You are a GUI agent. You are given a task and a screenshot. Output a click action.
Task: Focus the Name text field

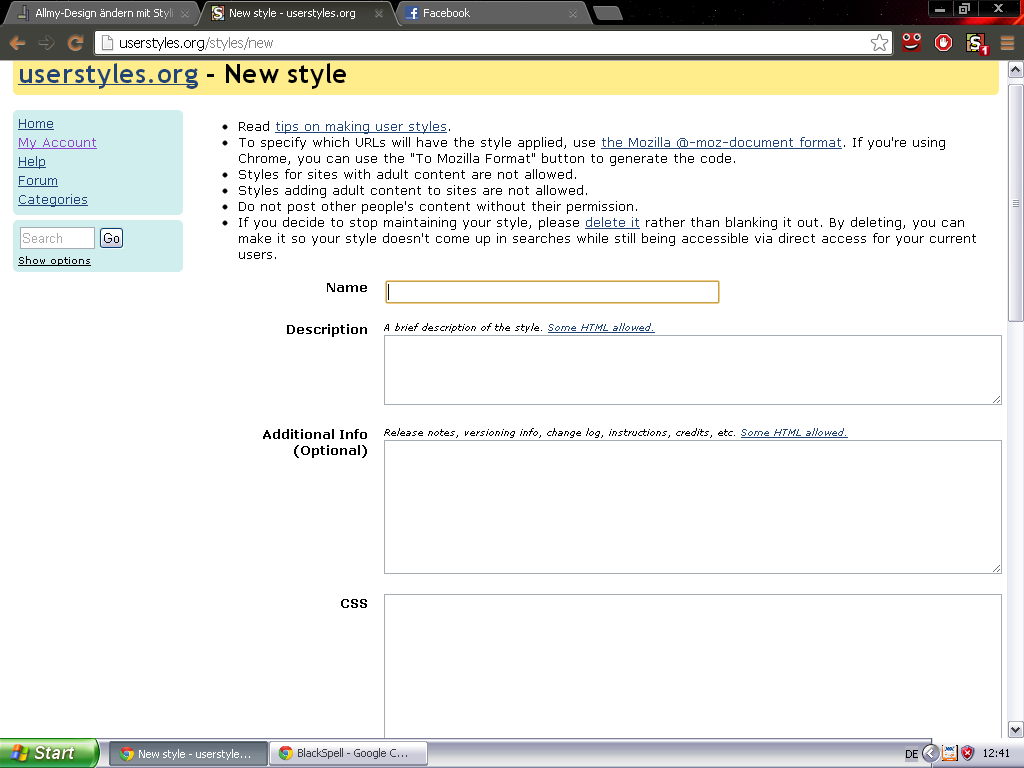[552, 292]
